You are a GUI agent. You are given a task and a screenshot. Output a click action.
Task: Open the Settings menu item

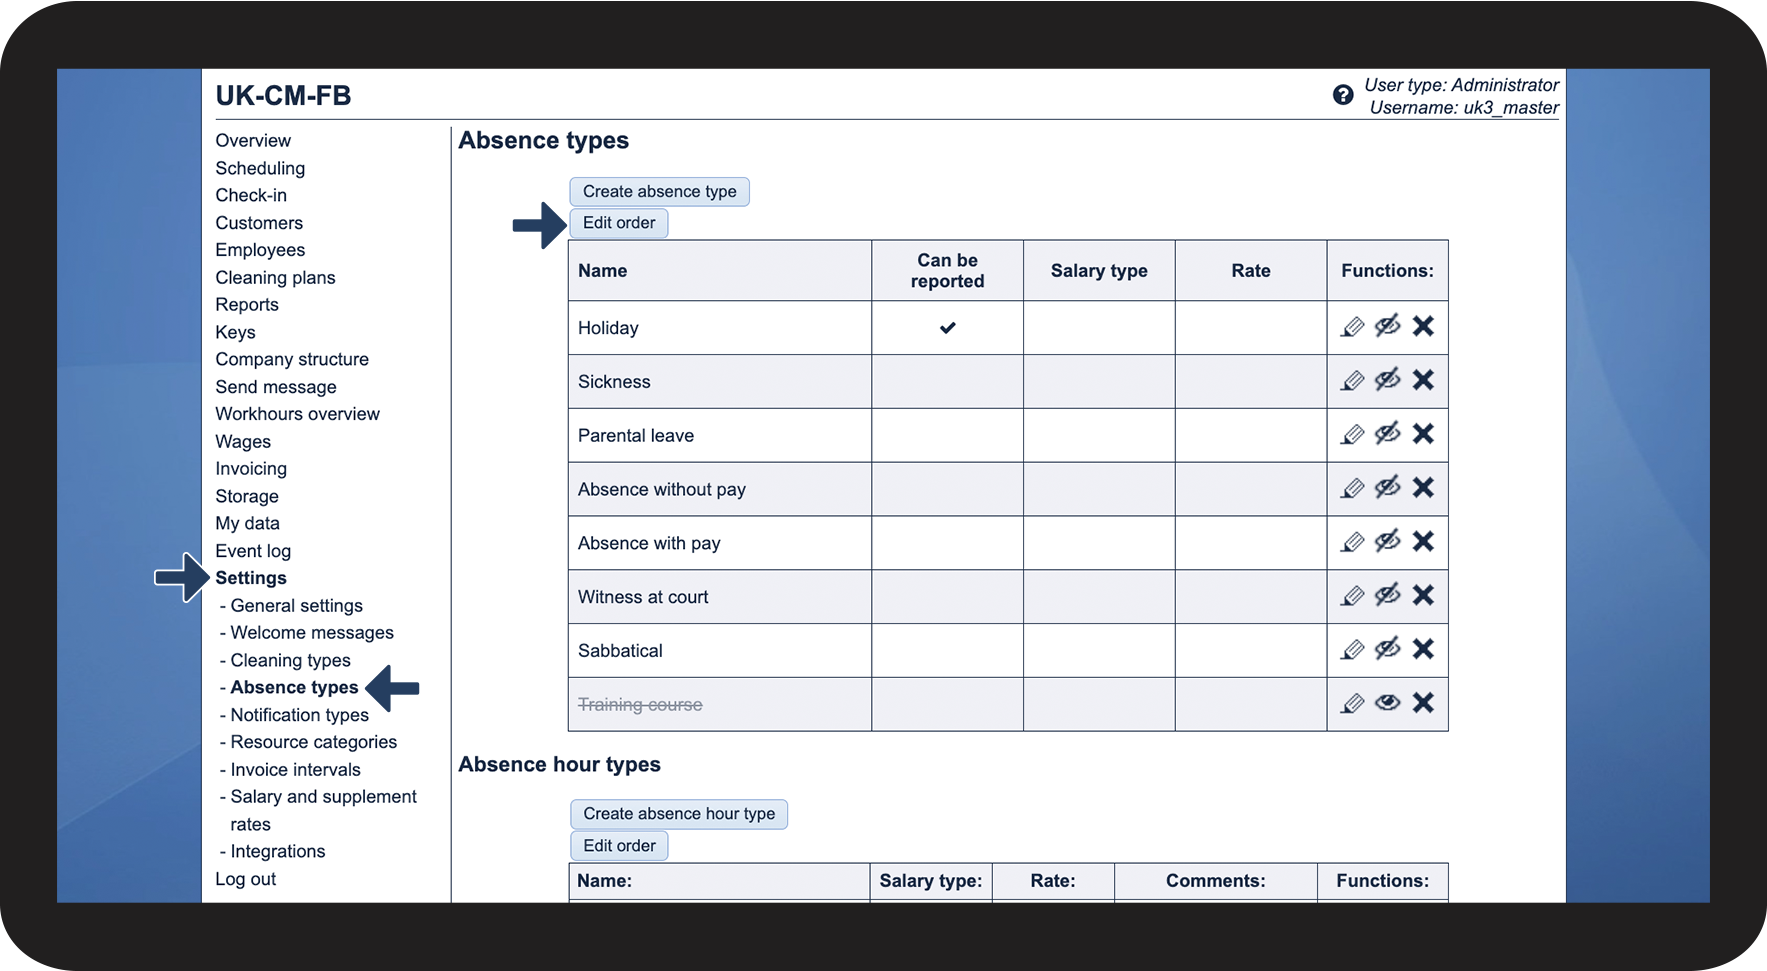tap(251, 578)
